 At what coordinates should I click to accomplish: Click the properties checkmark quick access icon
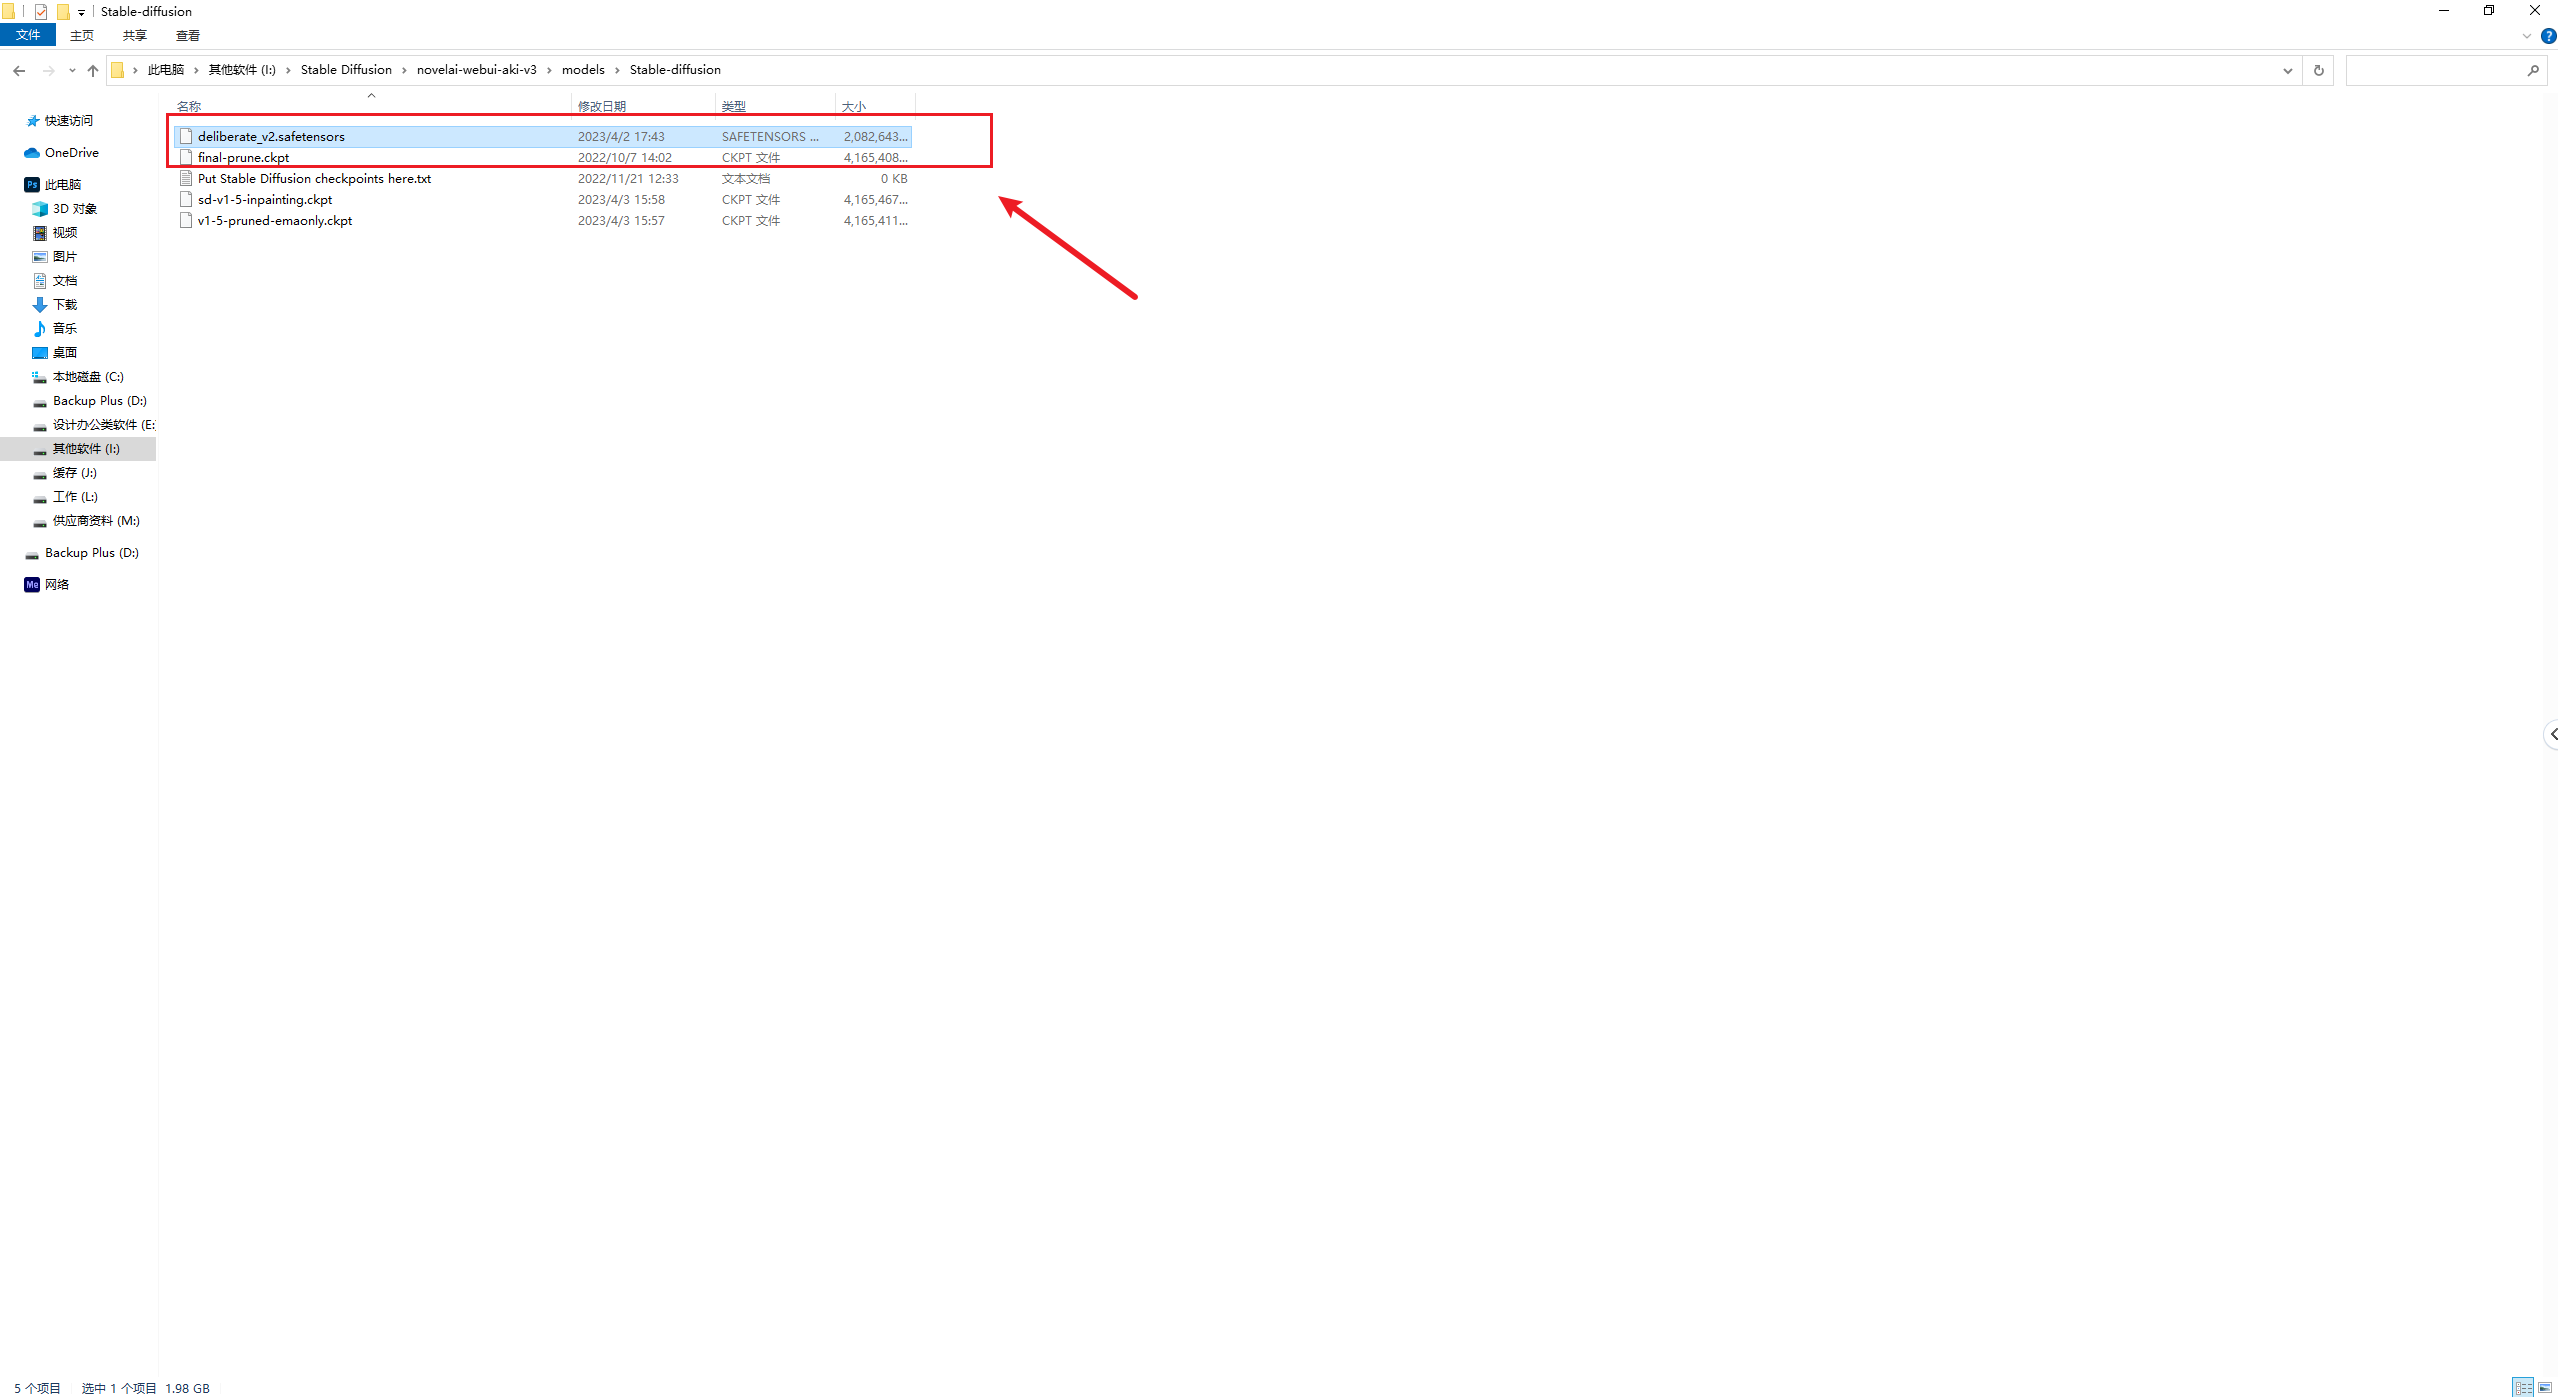pyautogui.click(x=41, y=12)
